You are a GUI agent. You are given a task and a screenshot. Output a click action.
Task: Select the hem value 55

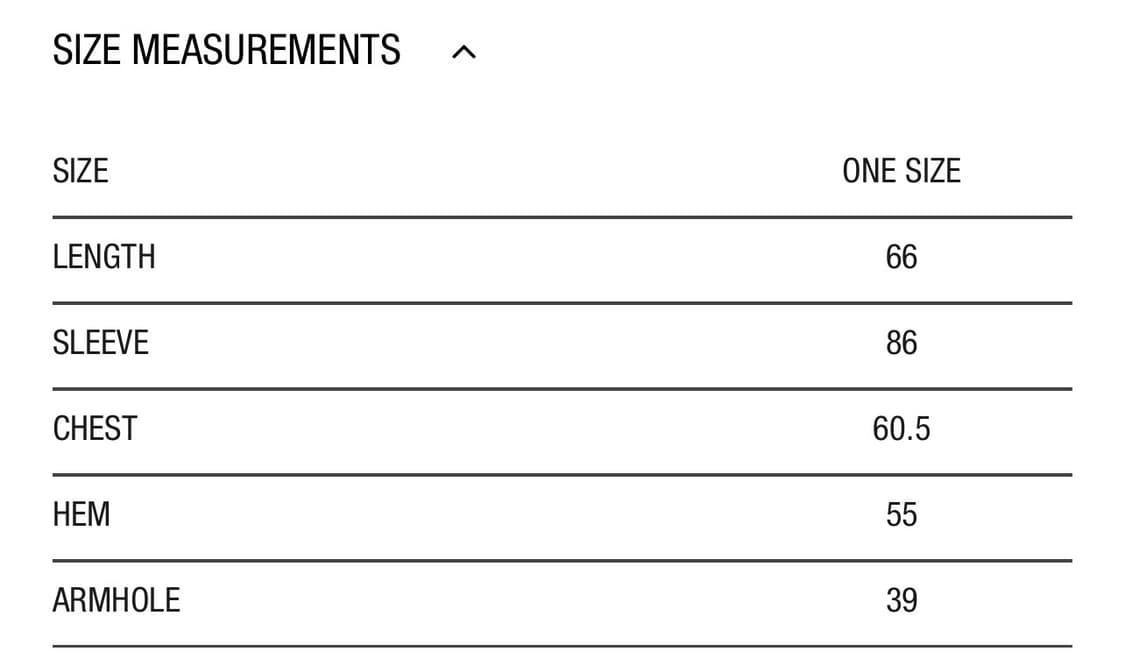[901, 515]
